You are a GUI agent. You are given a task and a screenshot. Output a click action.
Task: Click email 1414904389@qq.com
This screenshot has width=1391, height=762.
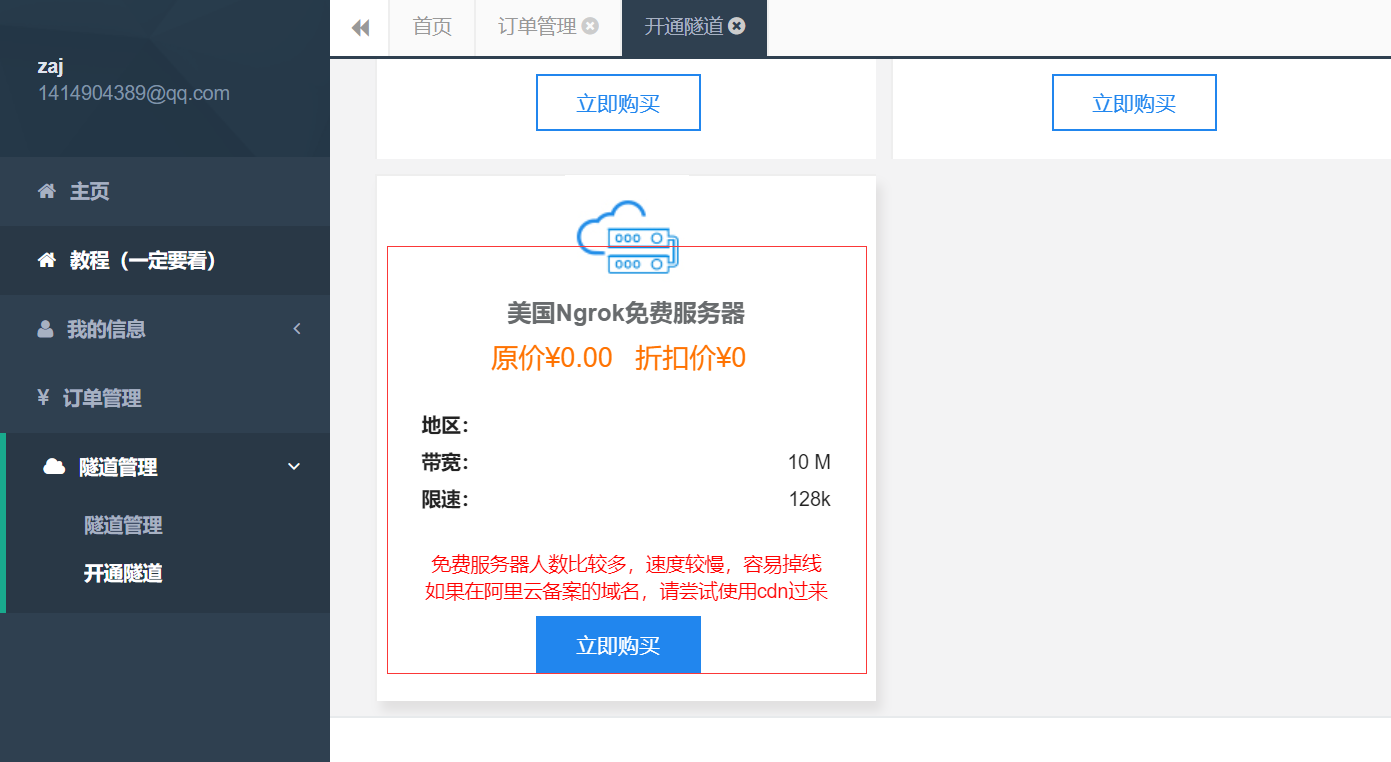tap(134, 93)
